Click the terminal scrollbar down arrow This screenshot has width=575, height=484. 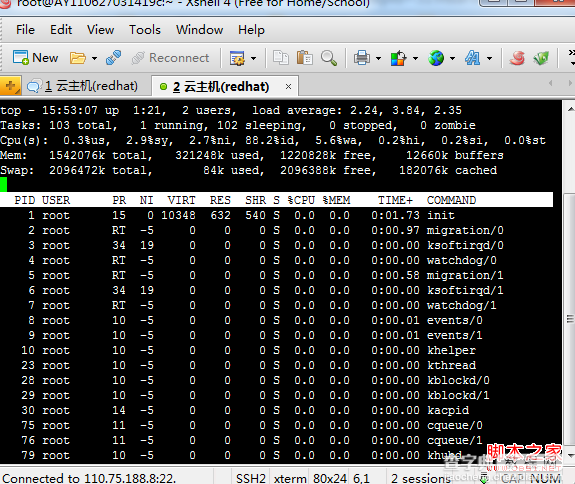pyautogui.click(x=571, y=456)
